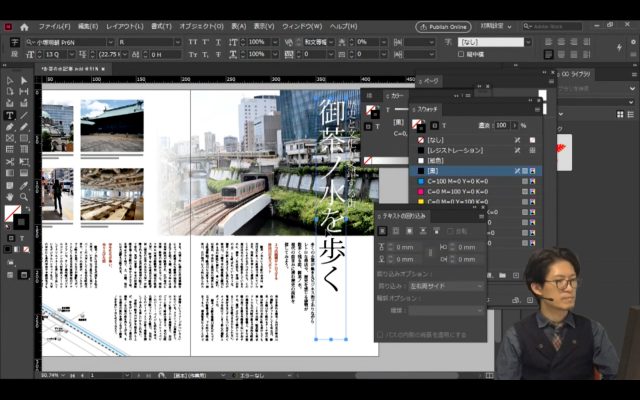The height and width of the screenshot is (400, 640).
Task: Open the font style R dropdown
Action: tap(178, 42)
